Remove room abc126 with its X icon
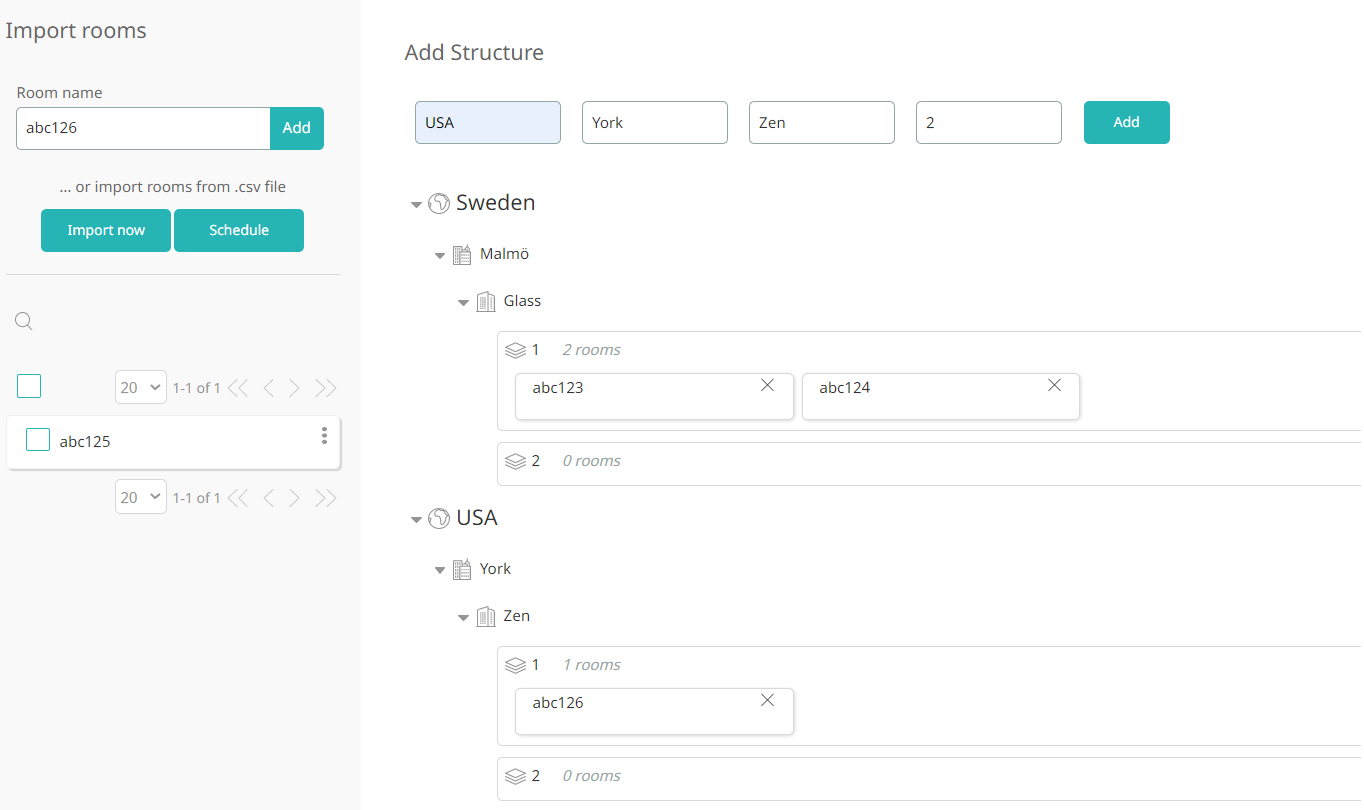The height and width of the screenshot is (810, 1364). pyautogui.click(x=767, y=700)
